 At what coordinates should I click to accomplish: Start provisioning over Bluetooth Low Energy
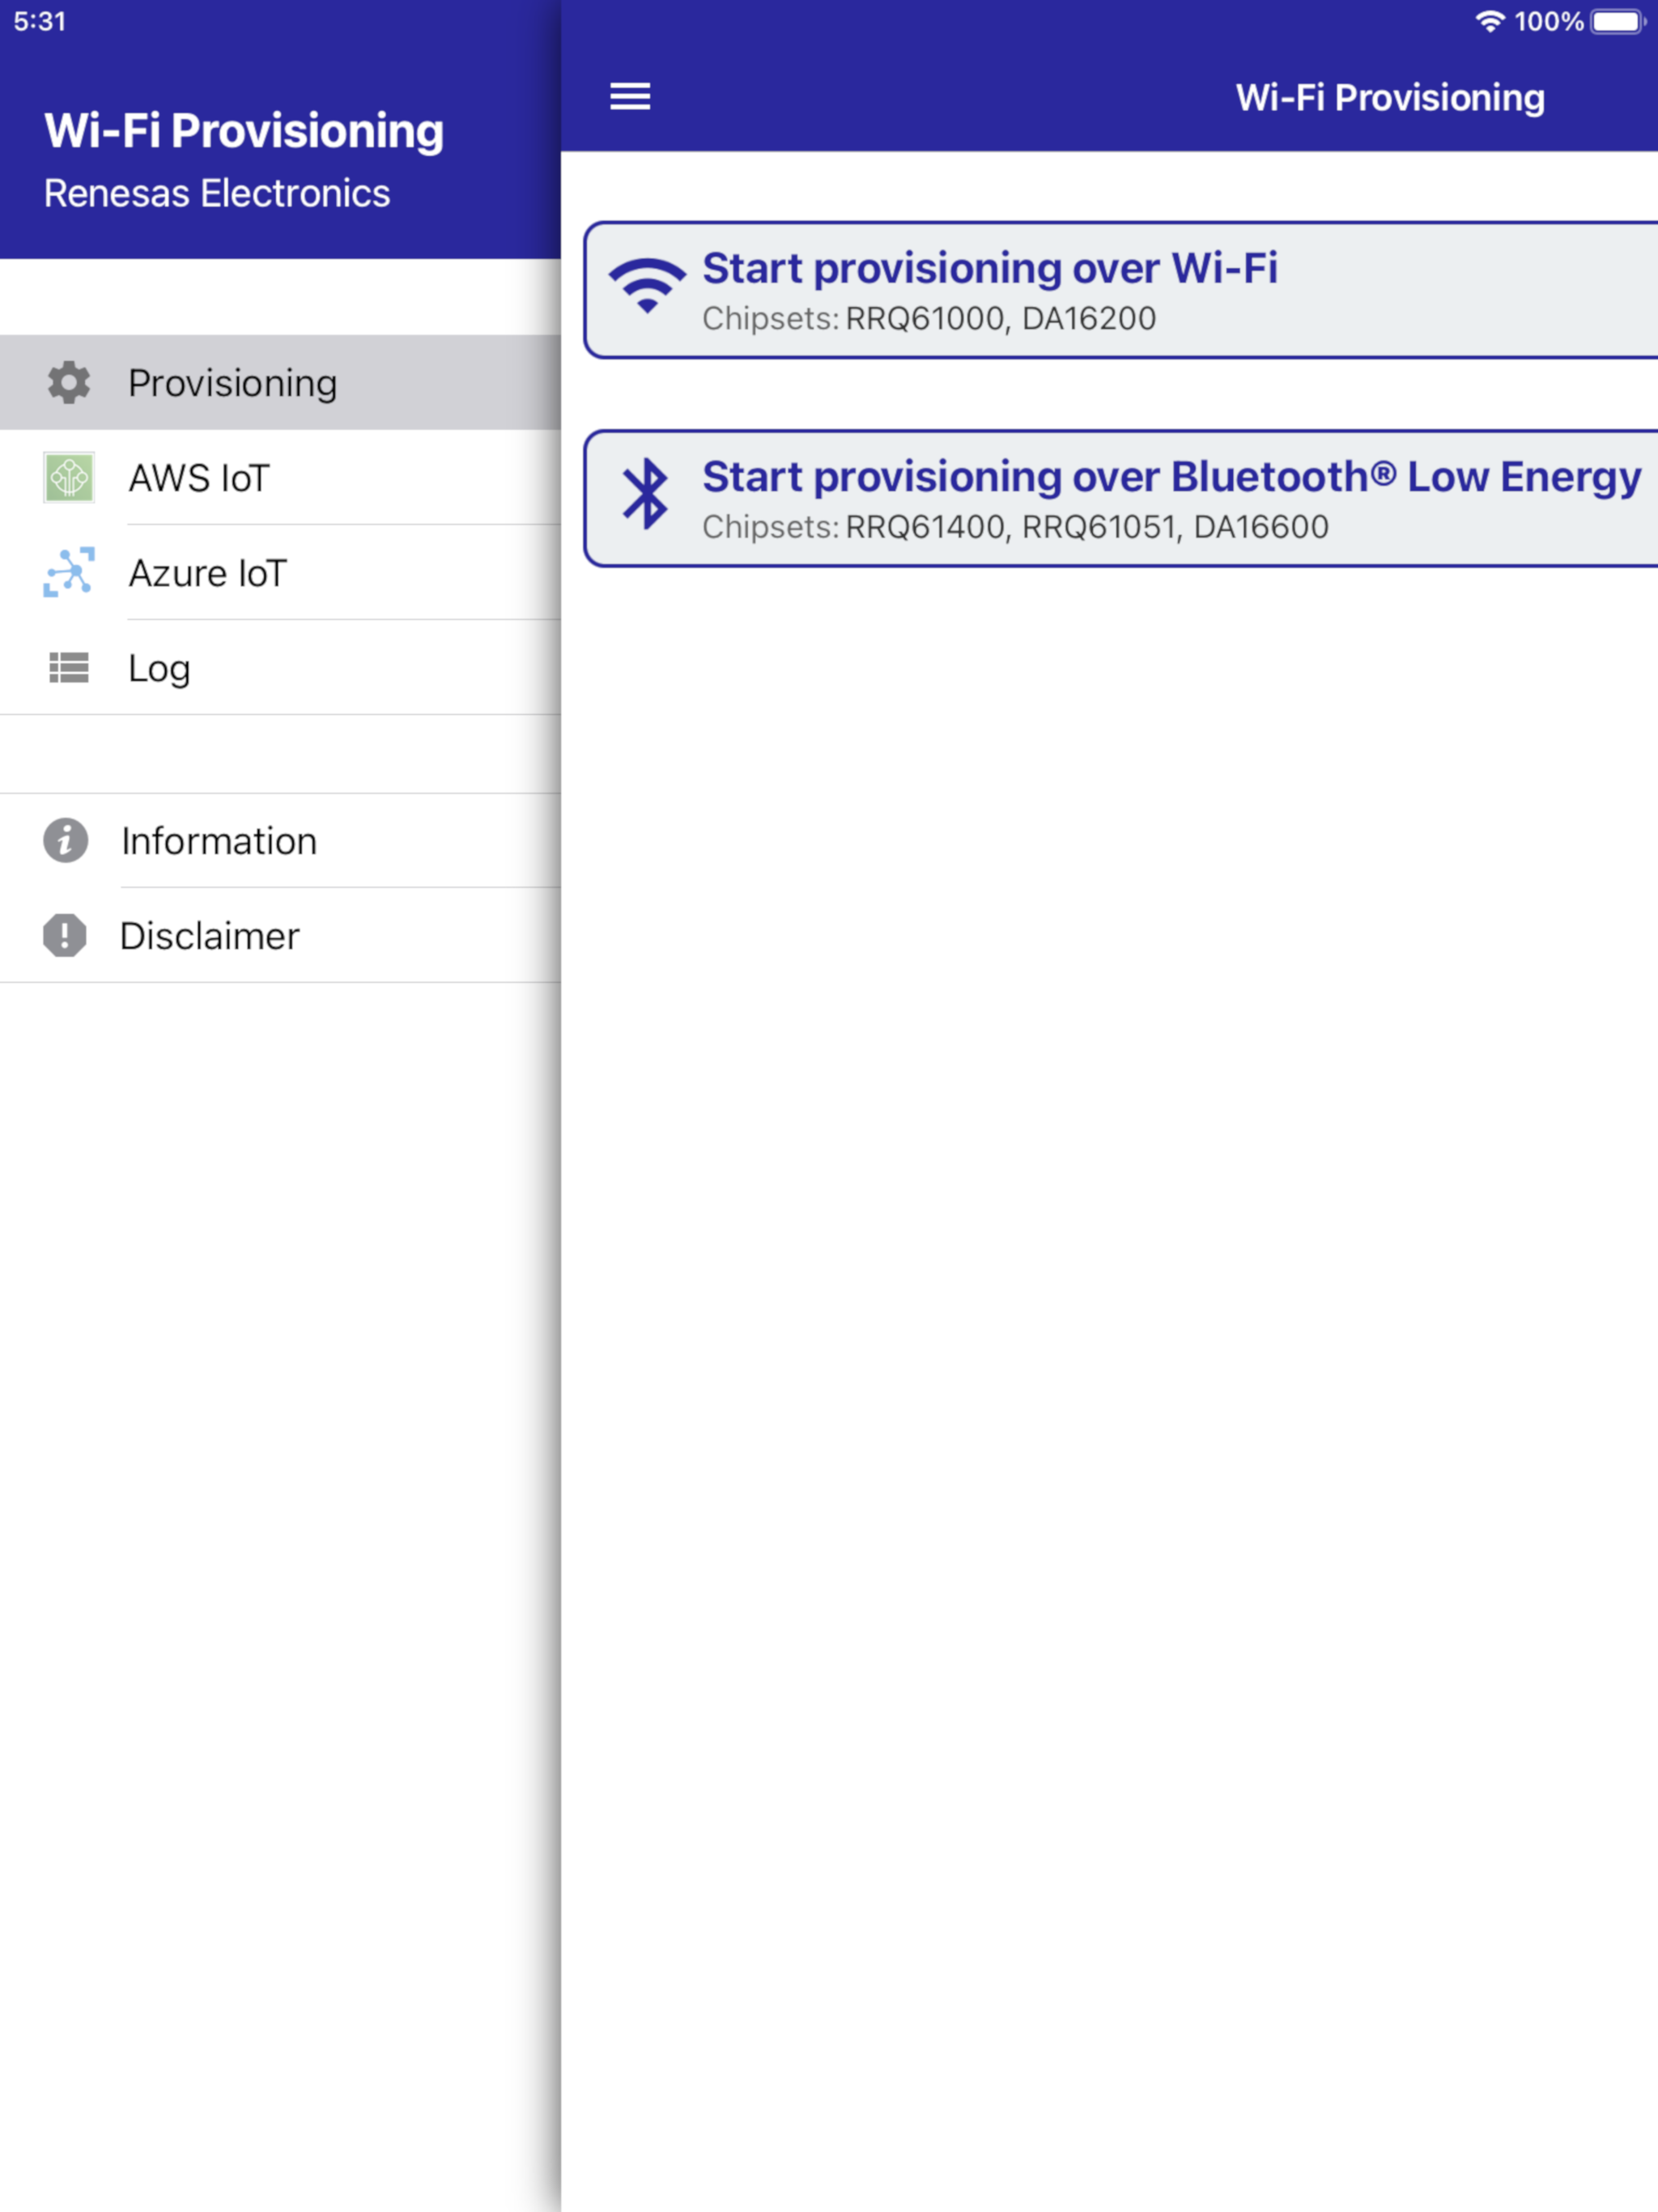tap(1121, 499)
